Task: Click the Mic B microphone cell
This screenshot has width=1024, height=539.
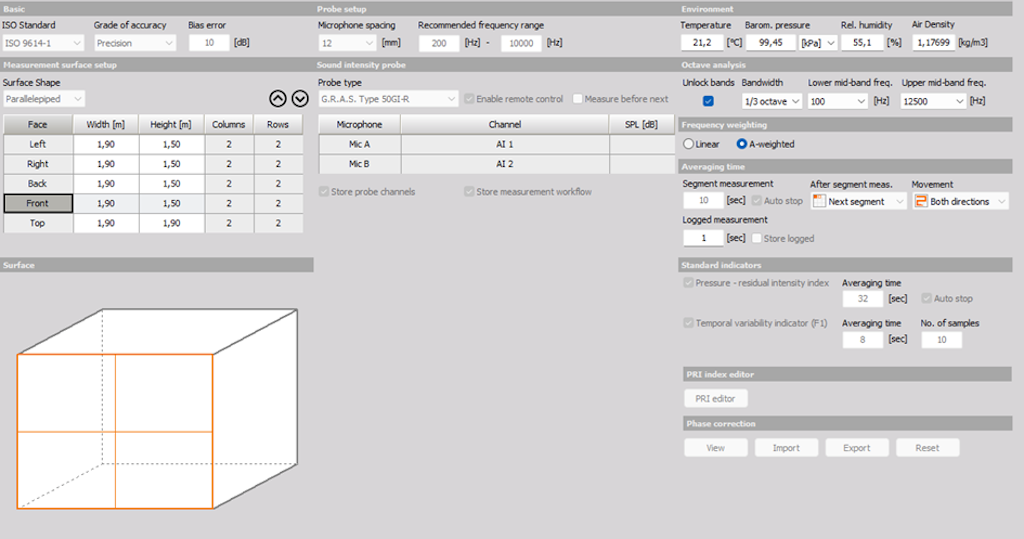Action: pyautogui.click(x=359, y=164)
